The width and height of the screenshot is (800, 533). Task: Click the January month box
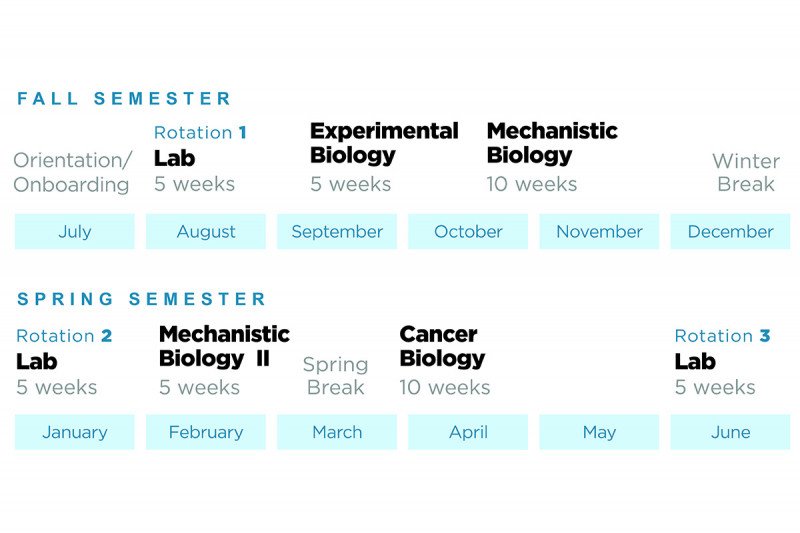click(74, 432)
